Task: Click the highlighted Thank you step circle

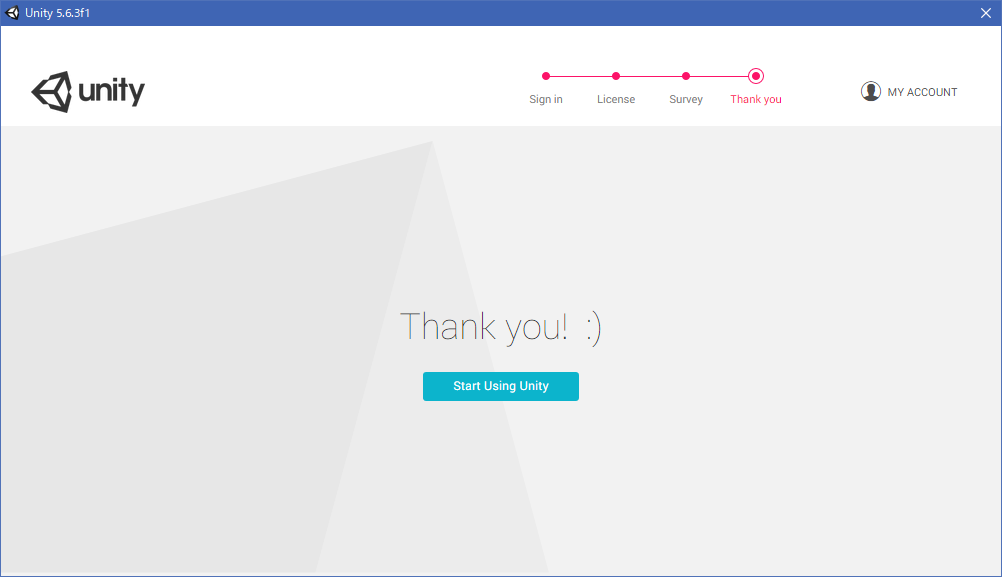Action: point(756,76)
